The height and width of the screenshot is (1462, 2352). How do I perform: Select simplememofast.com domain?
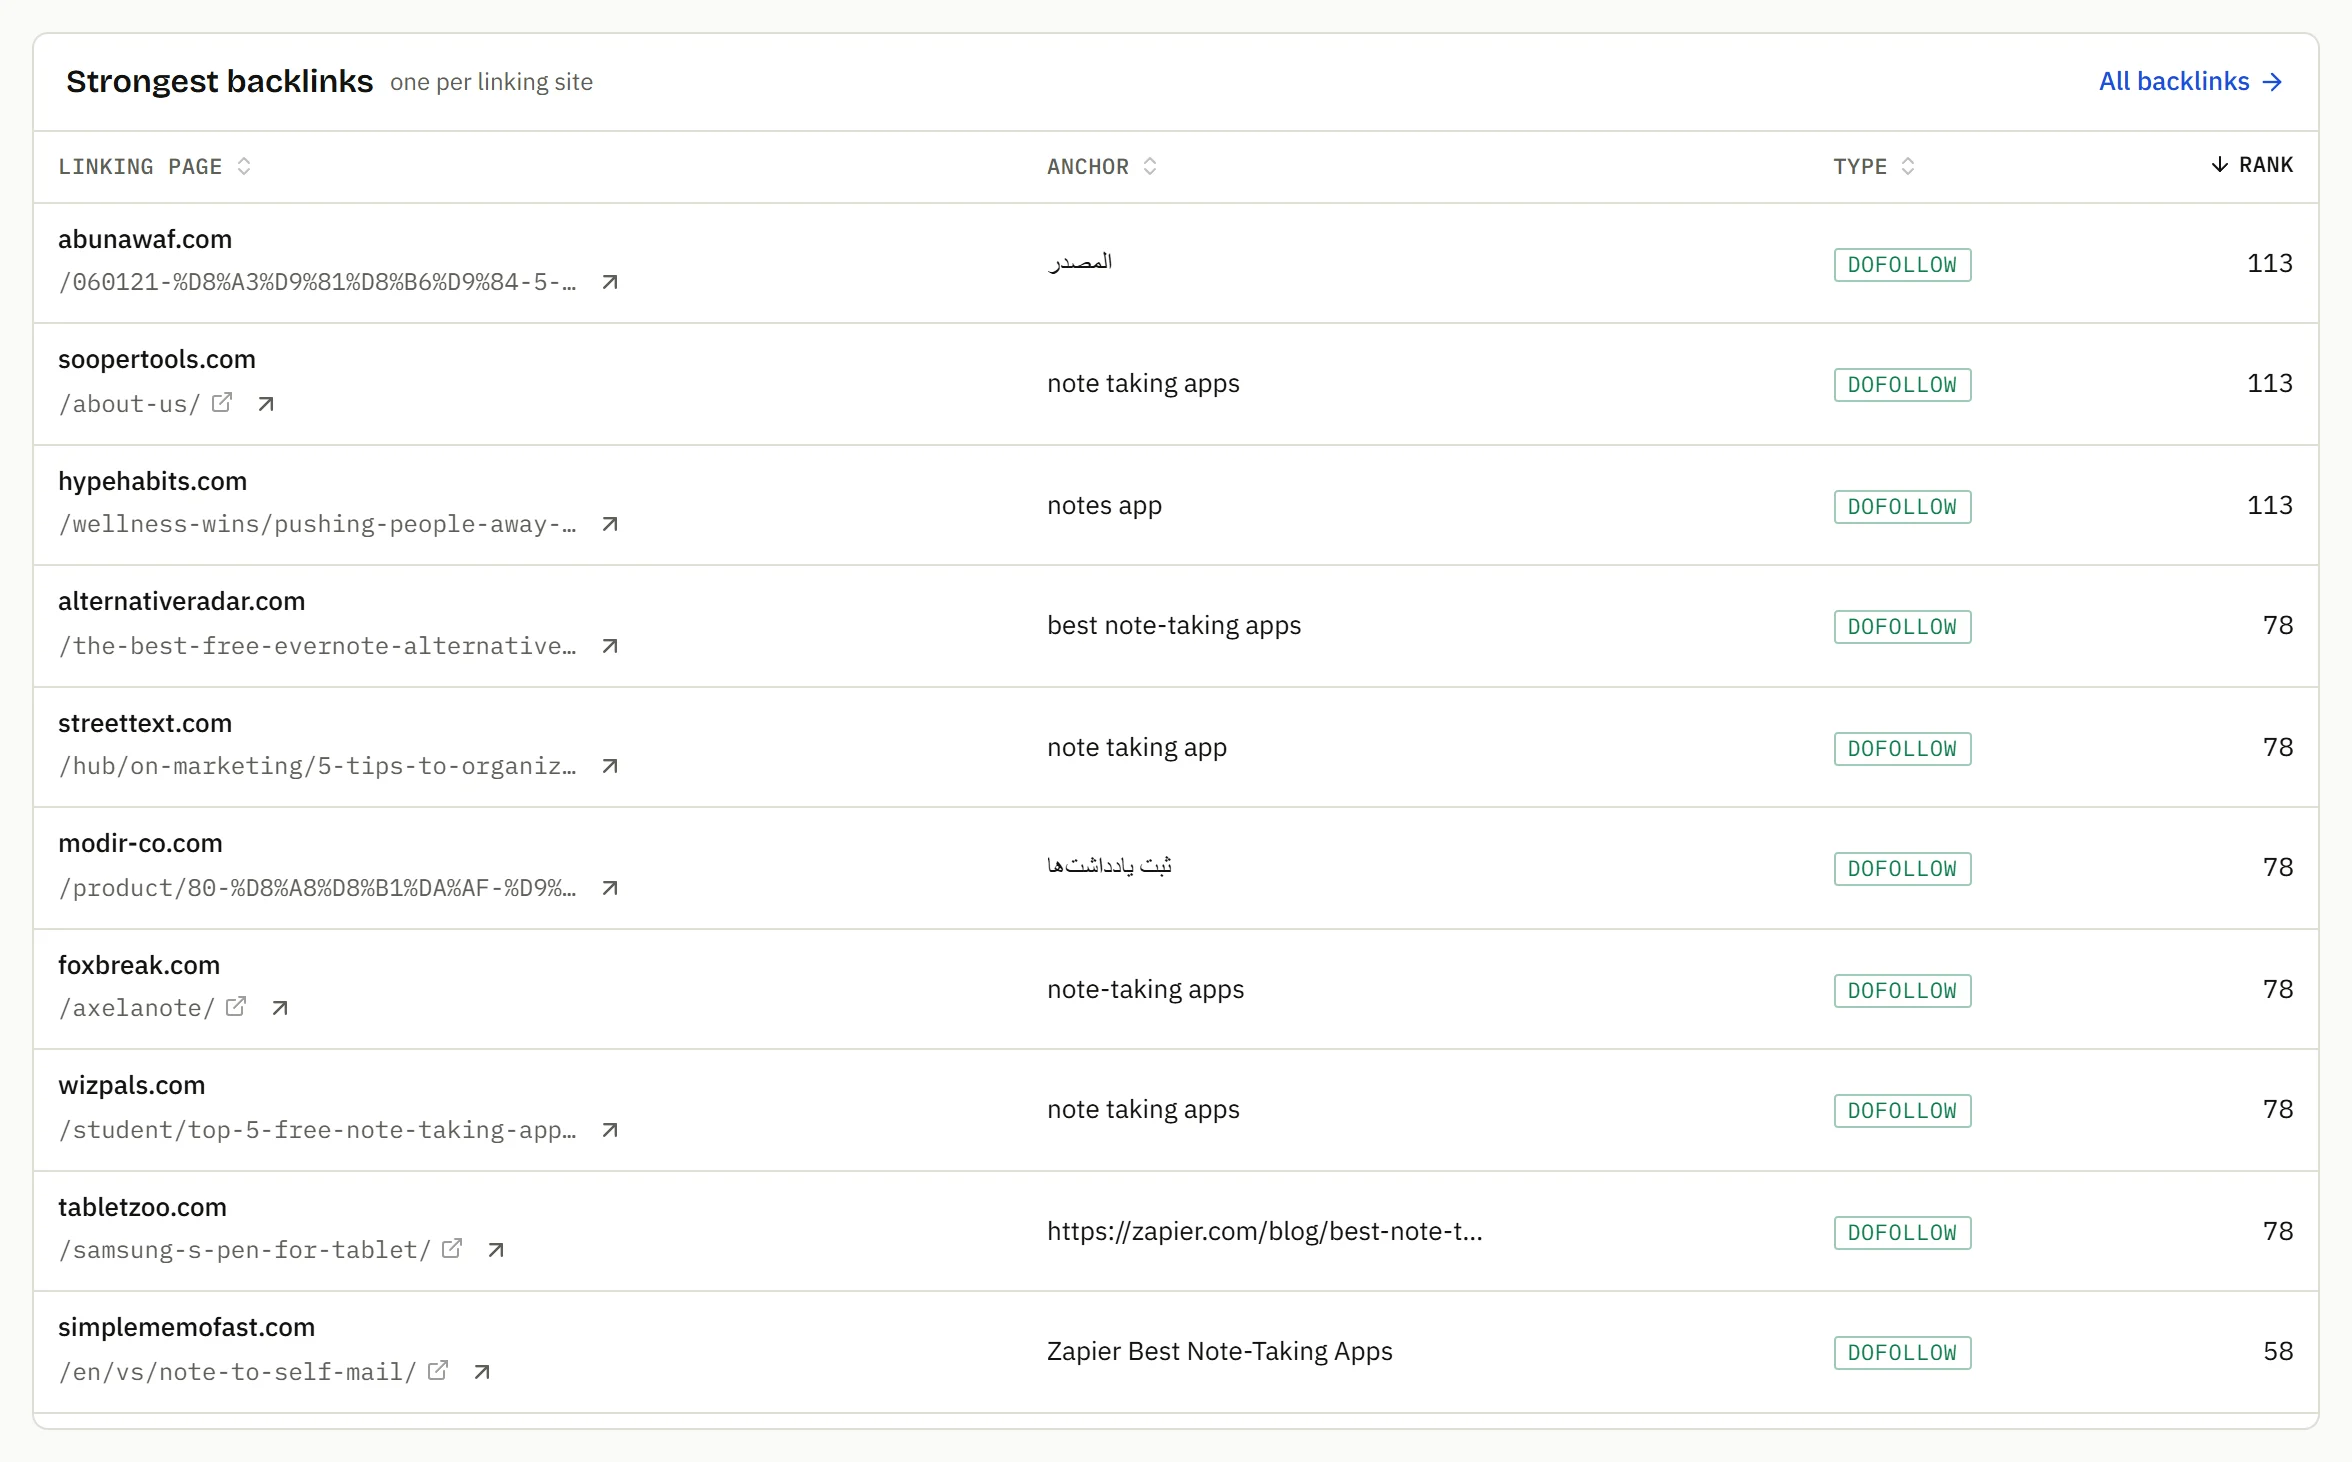tap(186, 1327)
